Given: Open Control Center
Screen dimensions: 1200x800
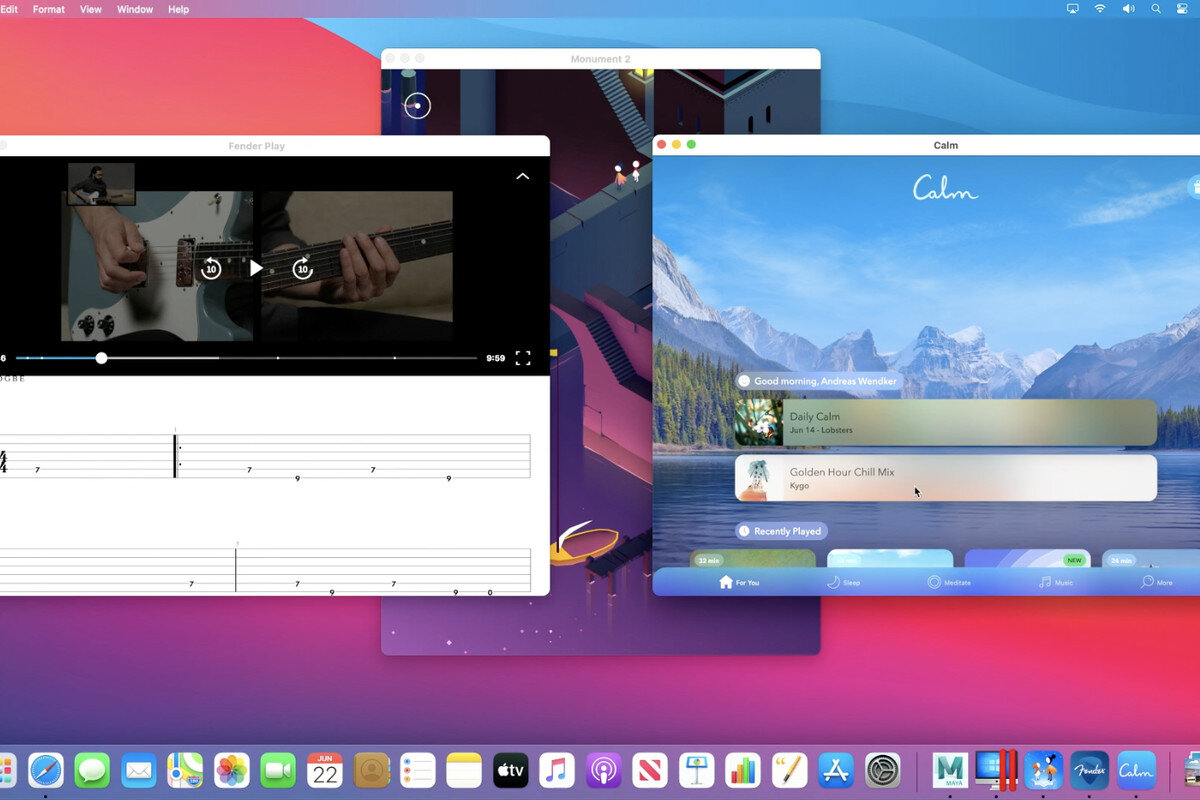Looking at the screenshot, I should click(1183, 9).
